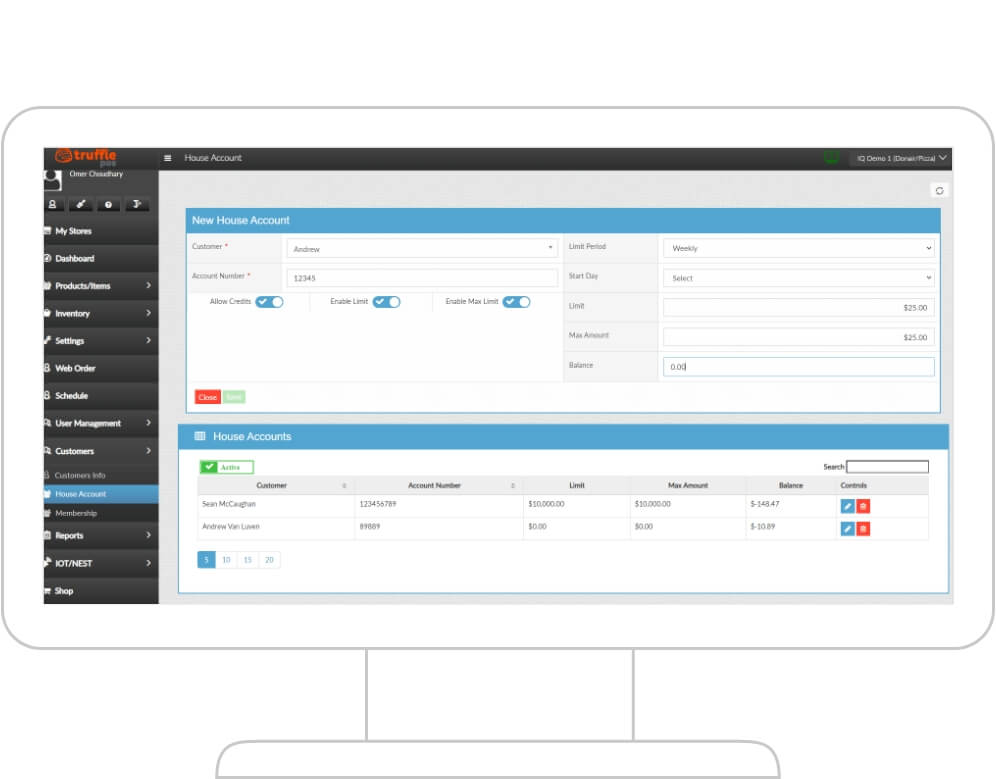
Task: Toggle the Allow Credits switch
Action: [x=270, y=301]
